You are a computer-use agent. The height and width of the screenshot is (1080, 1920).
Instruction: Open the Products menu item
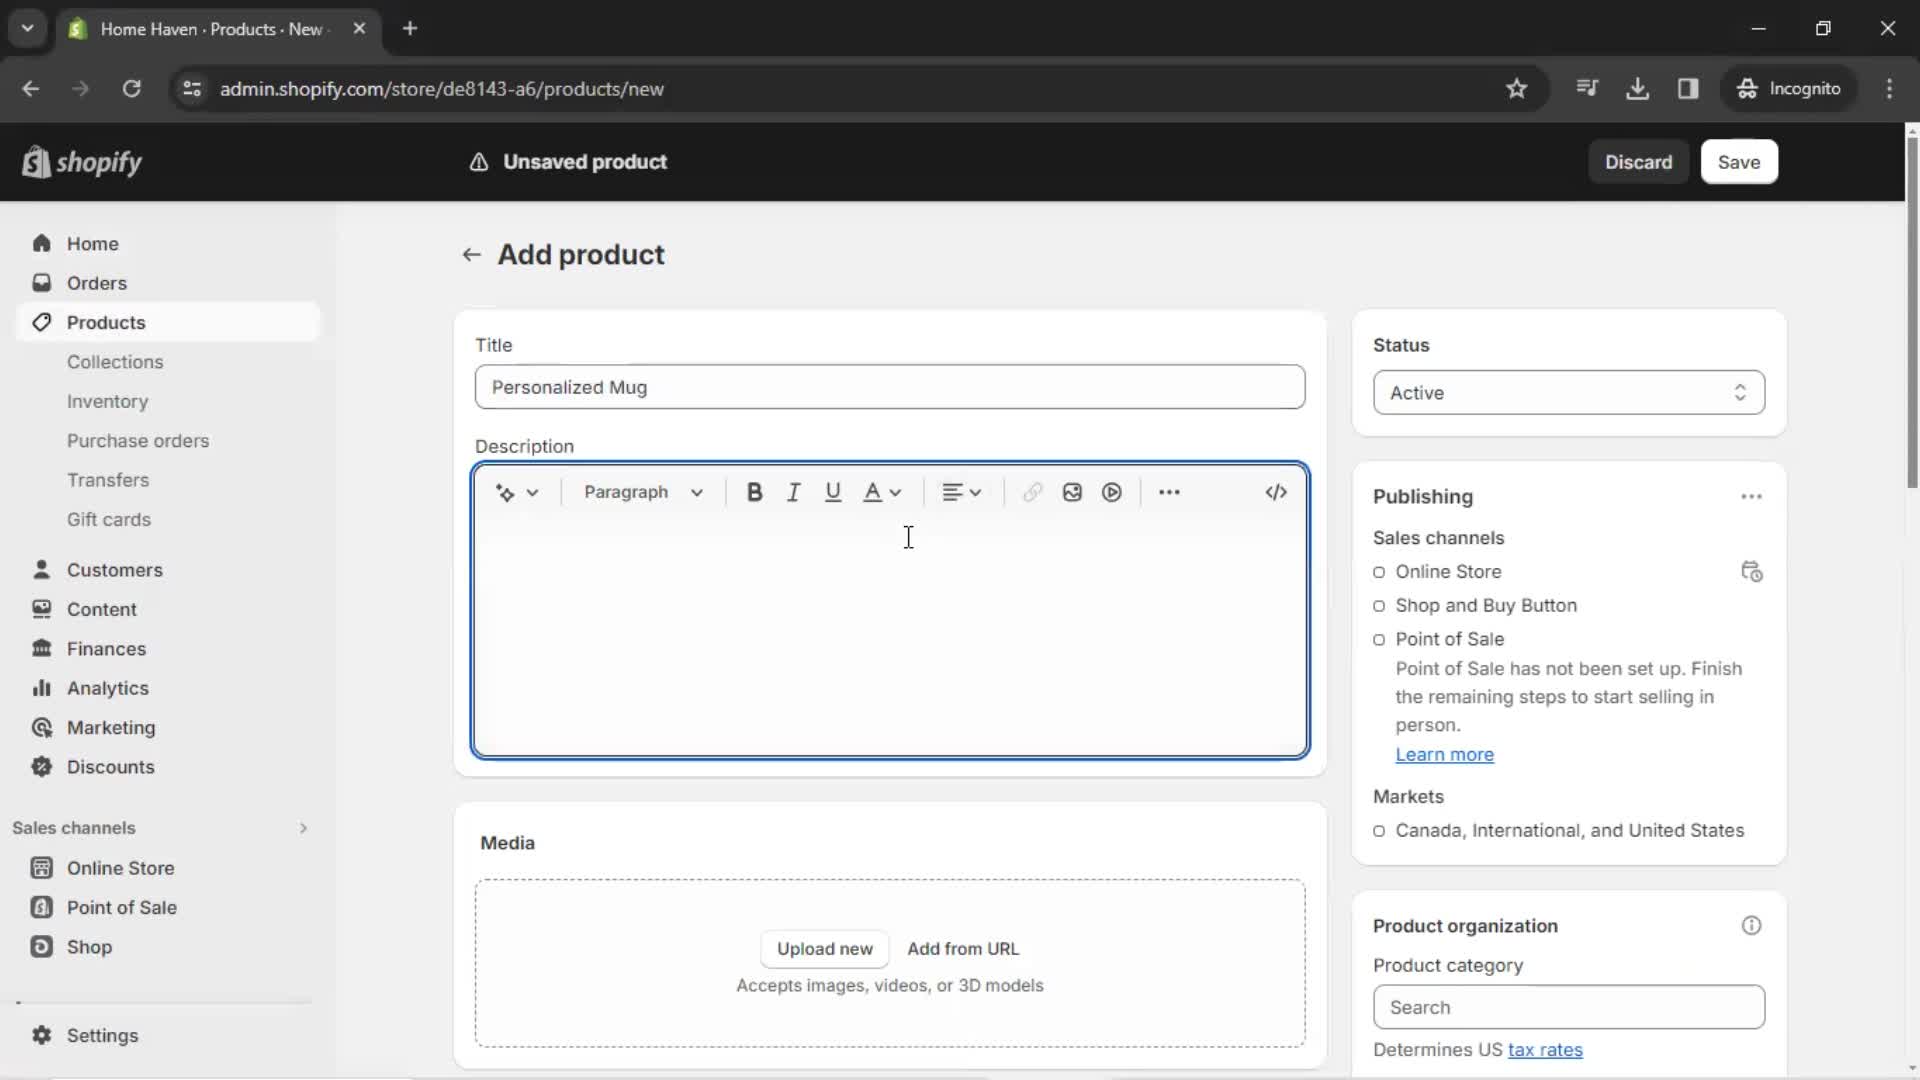click(x=105, y=322)
